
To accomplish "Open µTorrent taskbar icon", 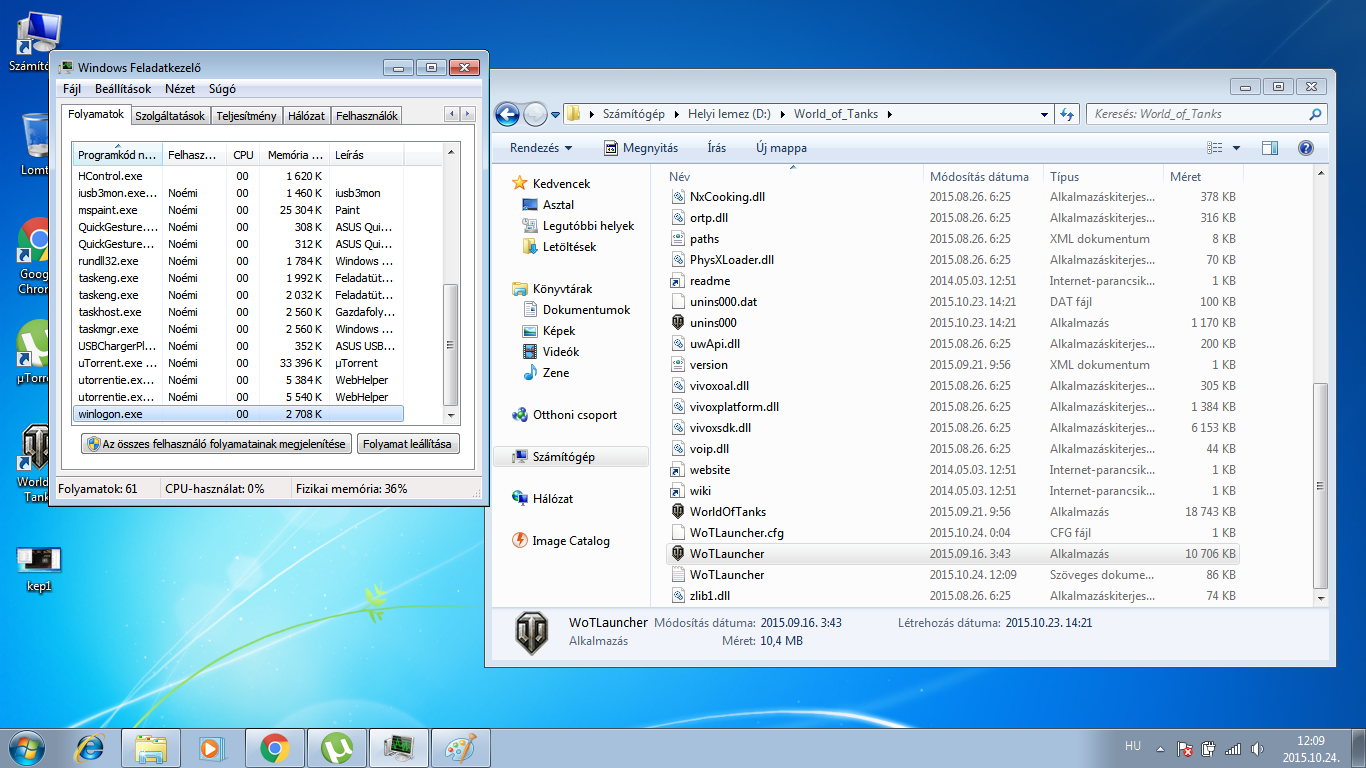I will (337, 747).
